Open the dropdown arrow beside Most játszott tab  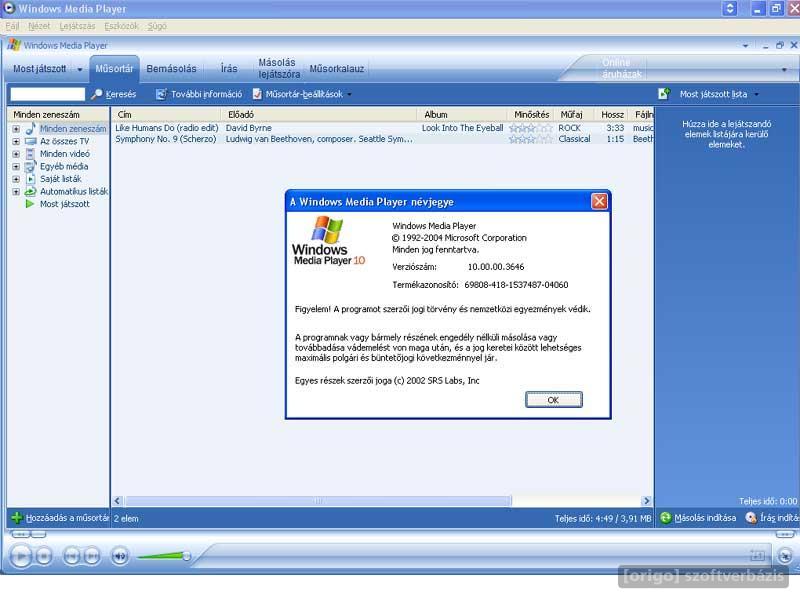80,69
